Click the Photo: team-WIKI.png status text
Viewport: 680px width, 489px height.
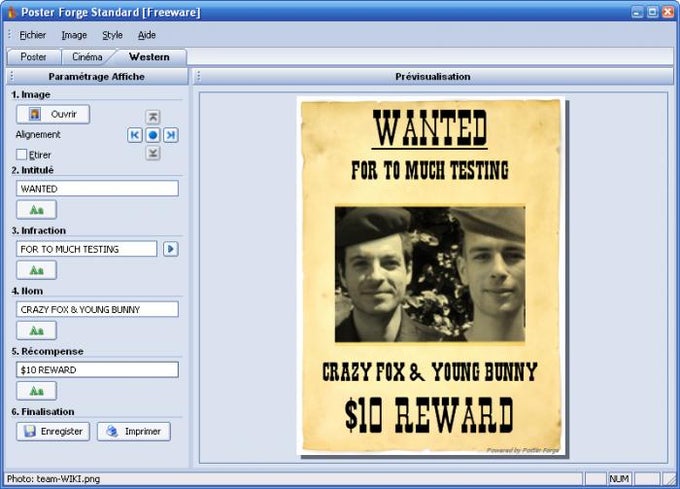(x=53, y=479)
